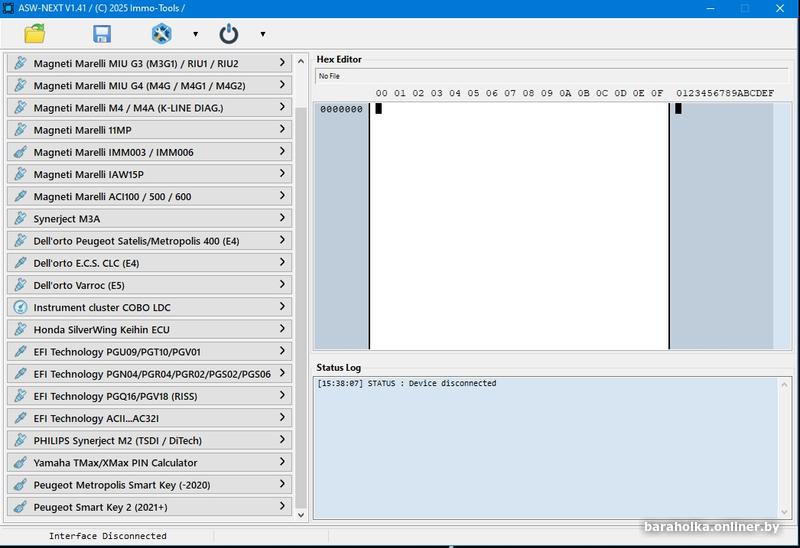The width and height of the screenshot is (800, 548).
Task: Select Magneti Marelli IAW15P entry
Action: coord(149,174)
